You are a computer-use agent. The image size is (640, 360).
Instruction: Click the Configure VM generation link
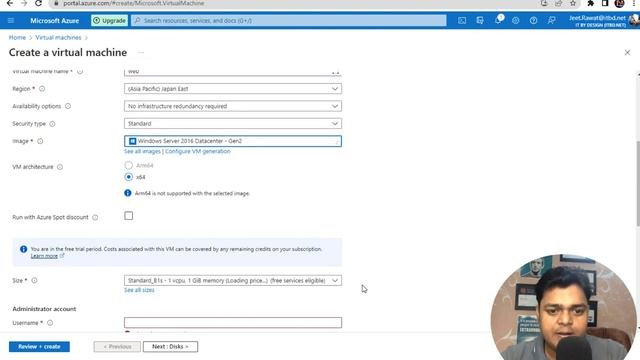198,151
